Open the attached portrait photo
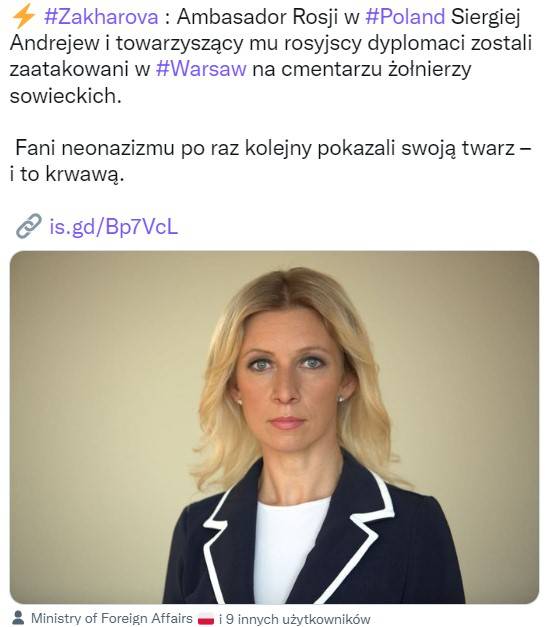The image size is (546, 627). (274, 427)
